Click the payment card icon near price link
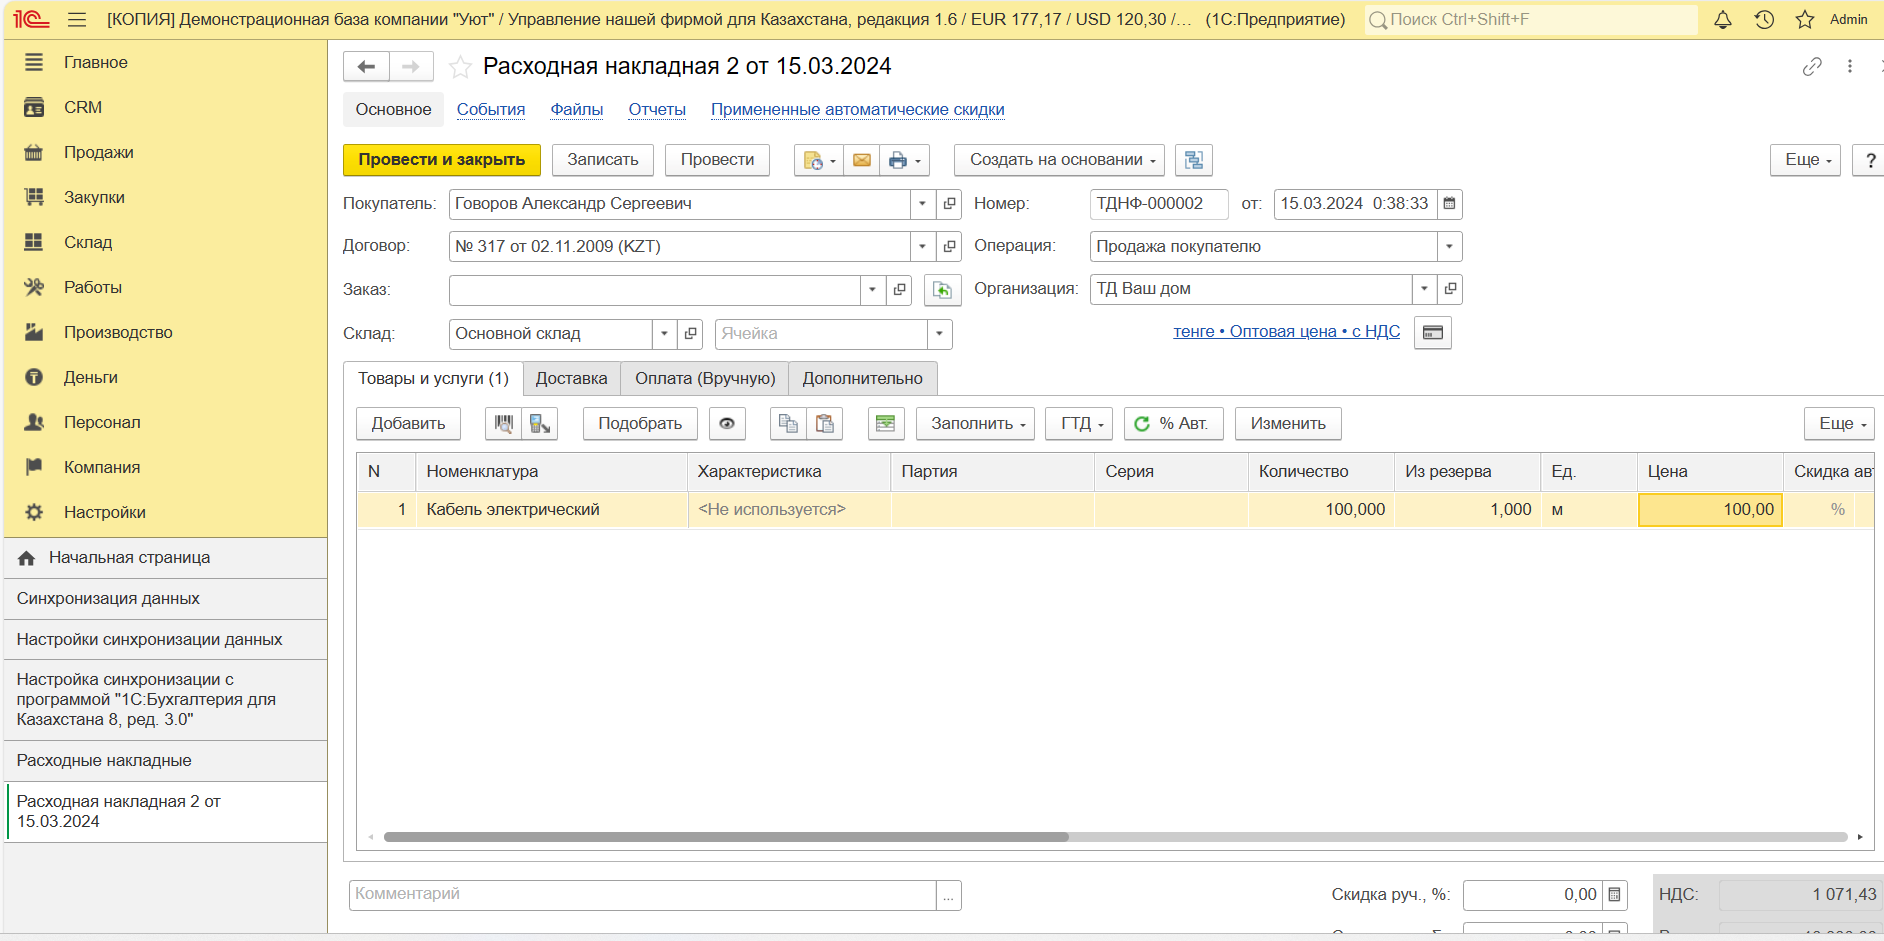 [x=1432, y=333]
